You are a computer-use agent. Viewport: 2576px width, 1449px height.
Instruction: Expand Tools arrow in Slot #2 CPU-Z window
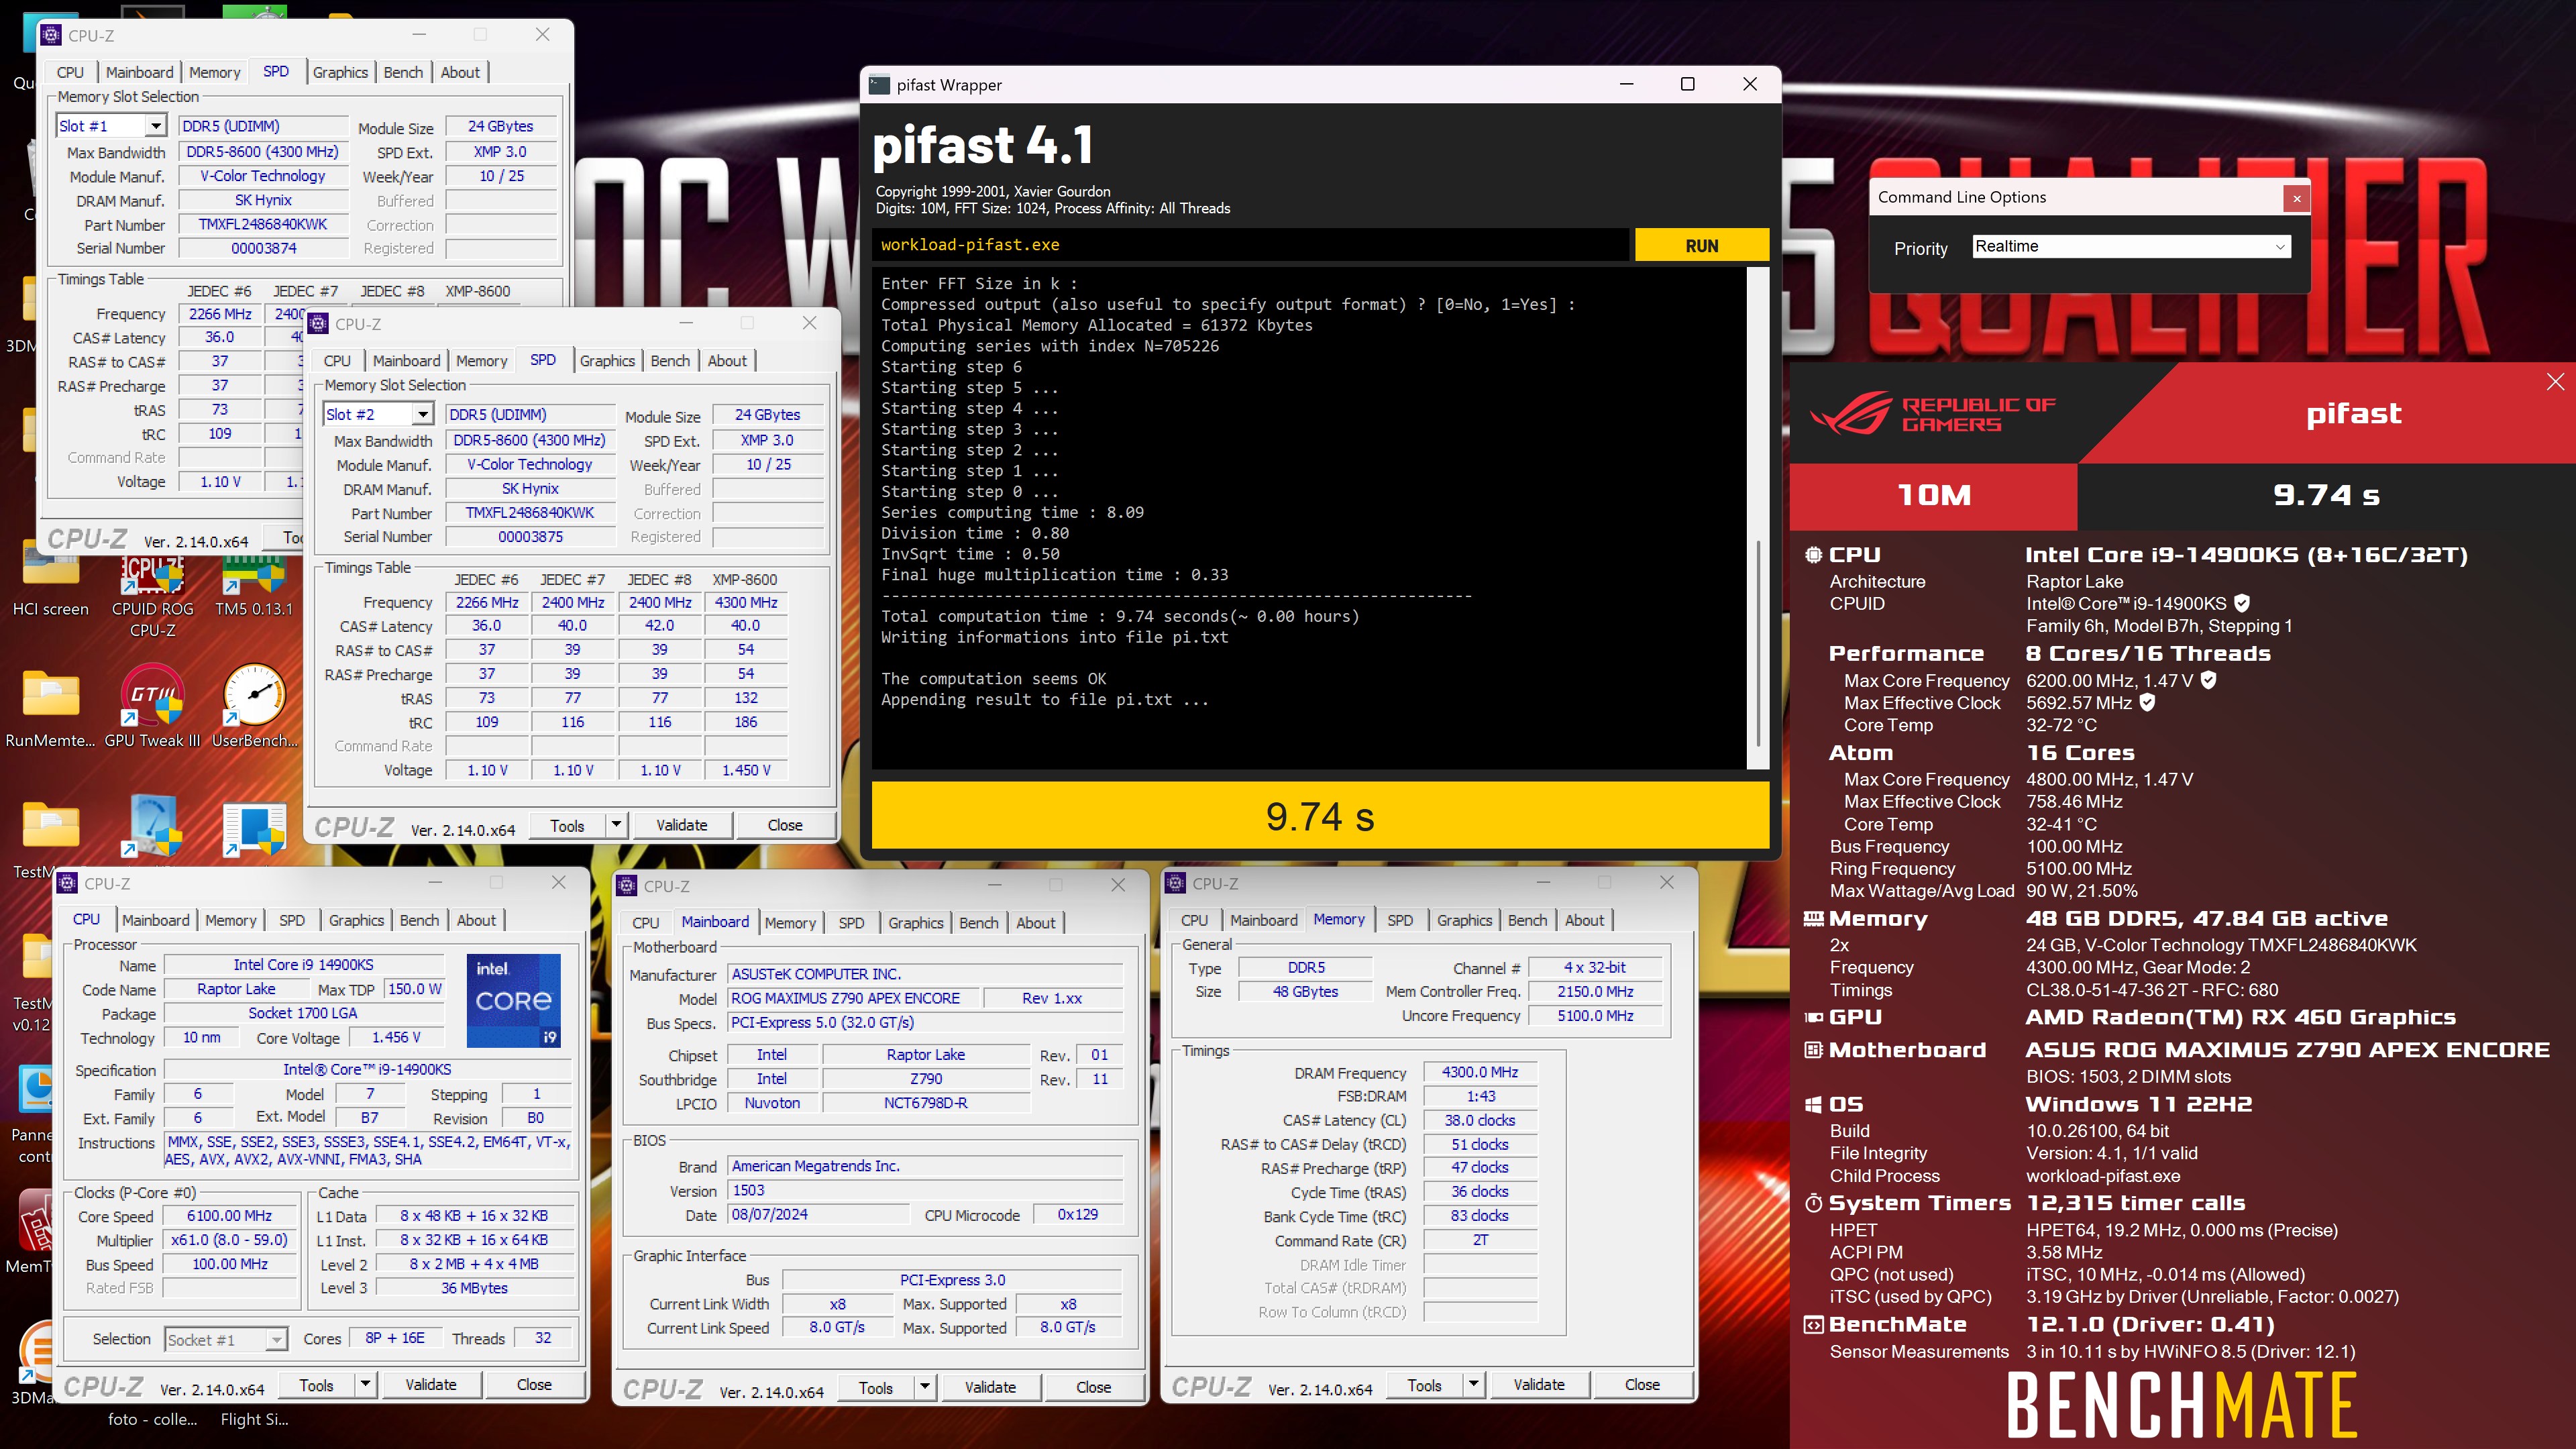[x=617, y=825]
